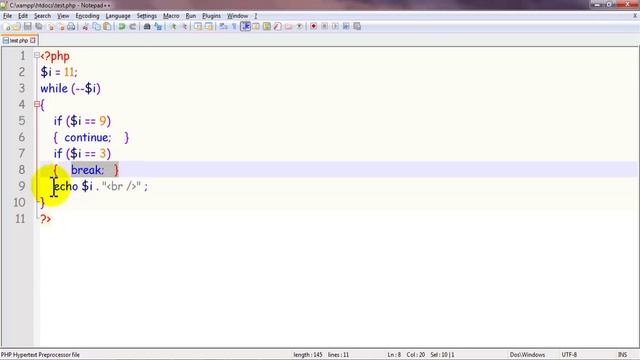This screenshot has width=640, height=360.
Task: Toggle synchronized vertical scrolling
Action: [x=198, y=27]
